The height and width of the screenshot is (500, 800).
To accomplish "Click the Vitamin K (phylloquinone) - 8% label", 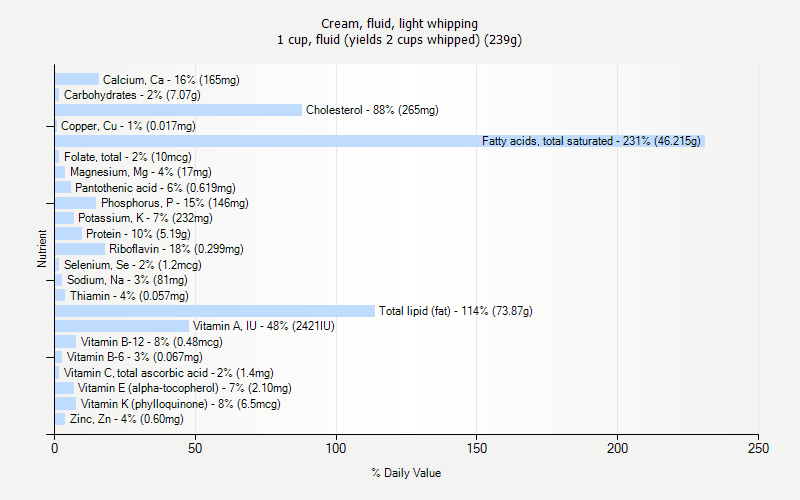I will 181,404.
